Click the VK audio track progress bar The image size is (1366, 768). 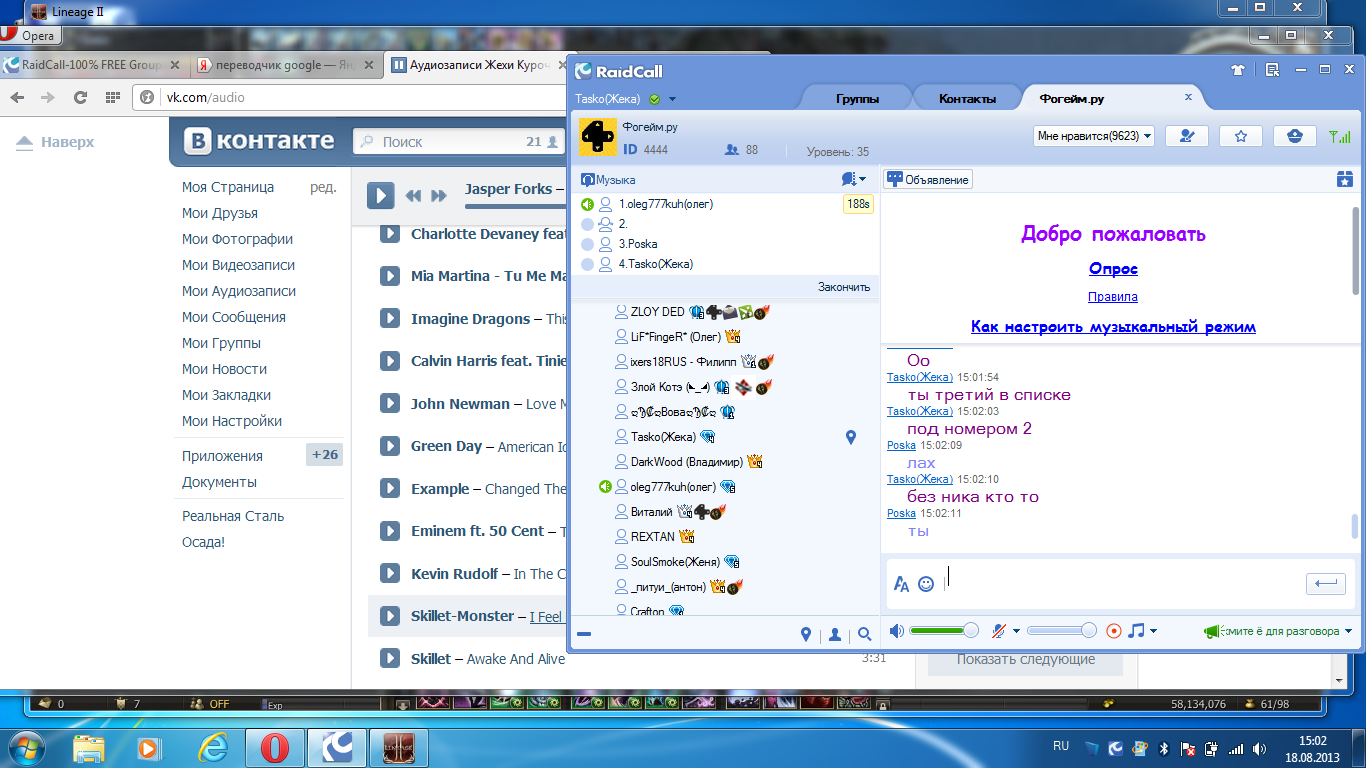tap(515, 206)
